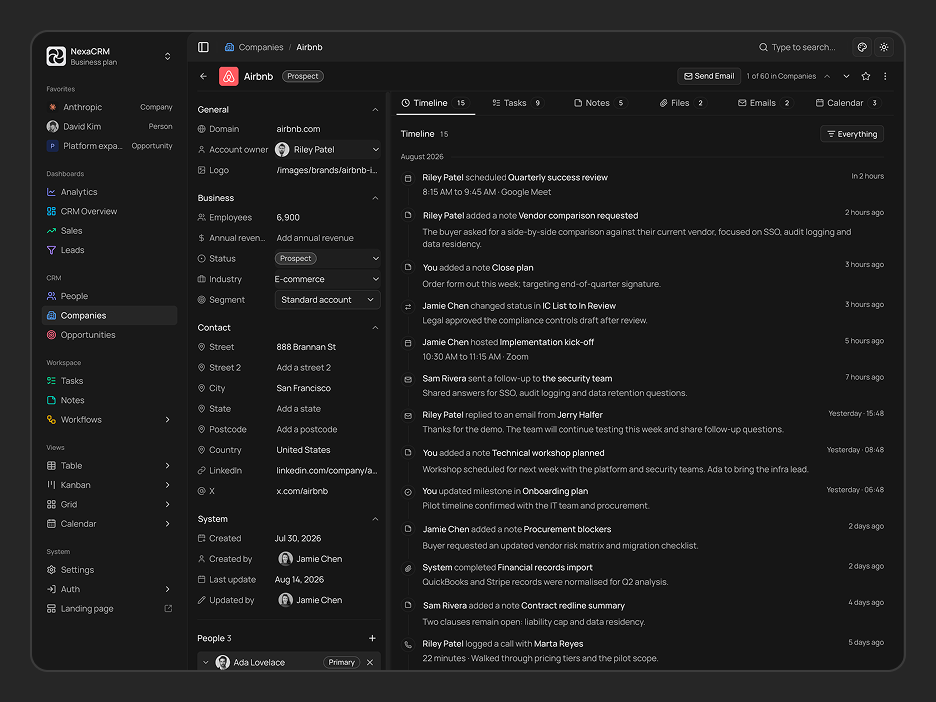Switch to the Timeline tab
Screen dimensions: 936x702
[436, 103]
